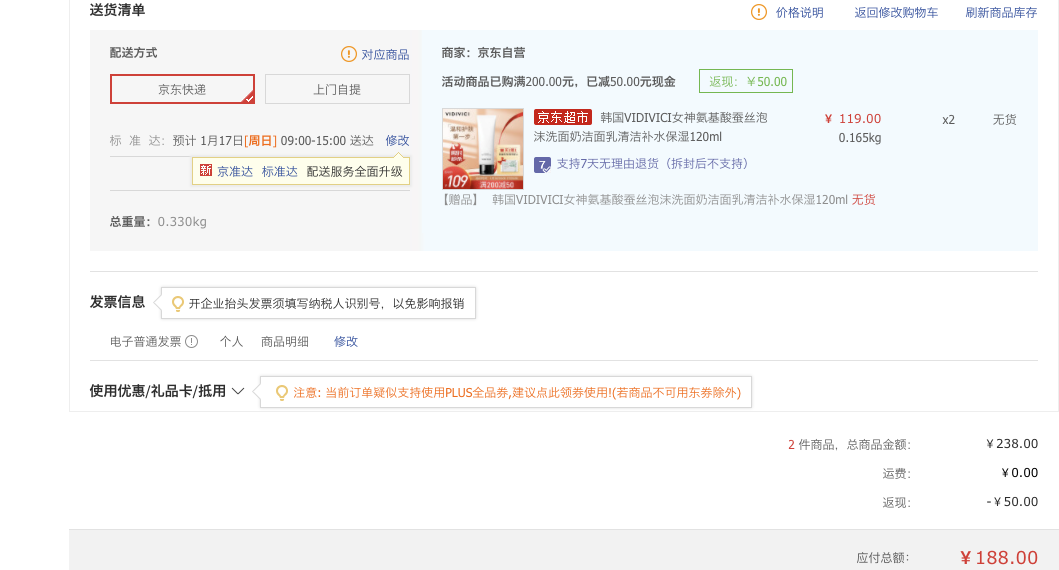
Task: Click the 7-day return shield icon
Action: 542,165
